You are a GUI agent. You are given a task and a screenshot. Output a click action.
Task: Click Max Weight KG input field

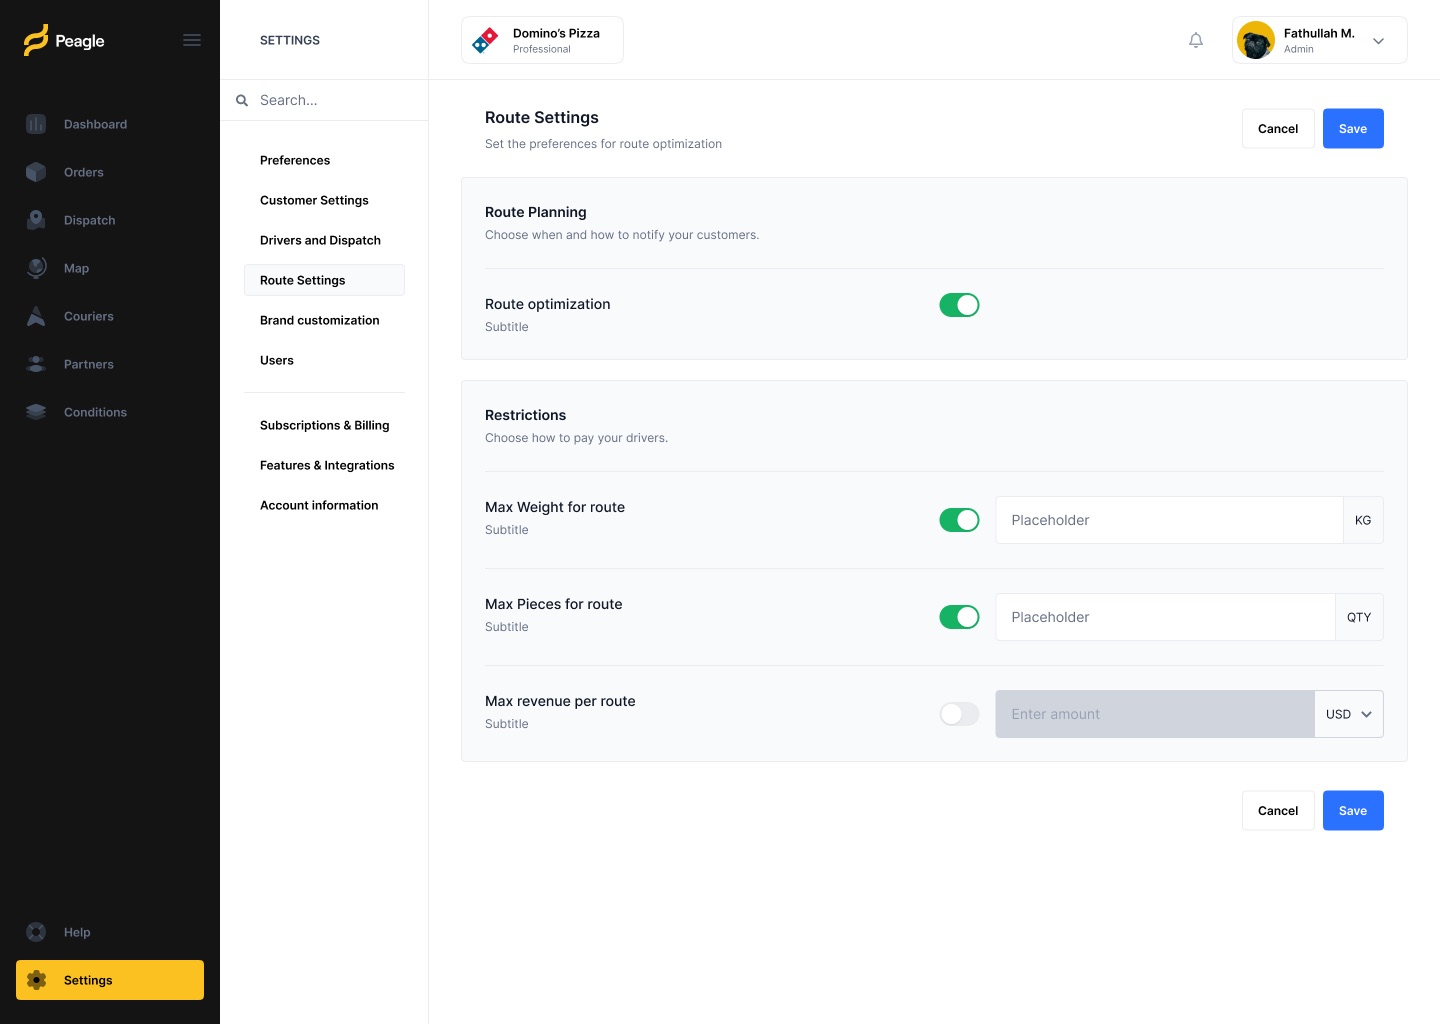coord(1169,520)
